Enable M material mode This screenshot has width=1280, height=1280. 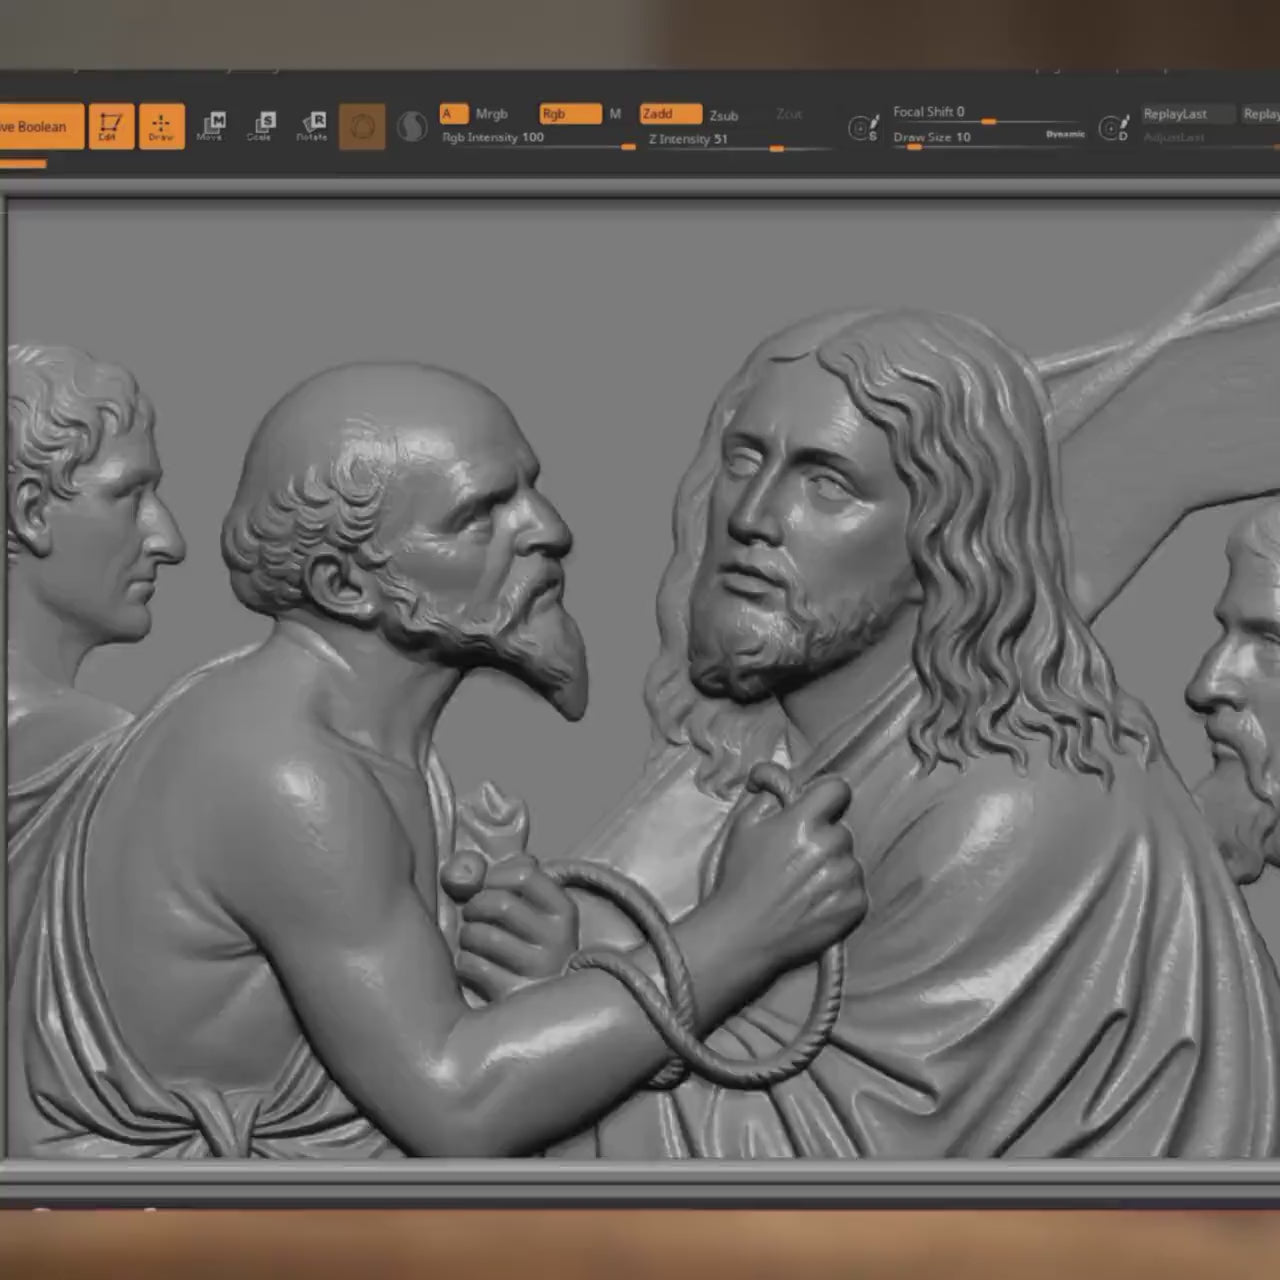[615, 114]
